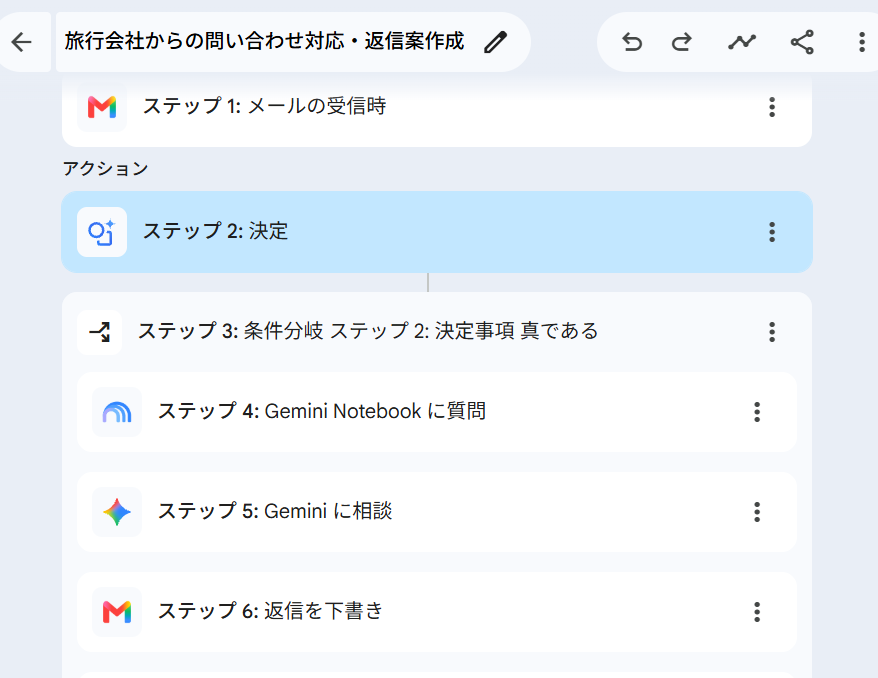
Task: Click the Gmail icon in ステップ 1
Action: 102,106
